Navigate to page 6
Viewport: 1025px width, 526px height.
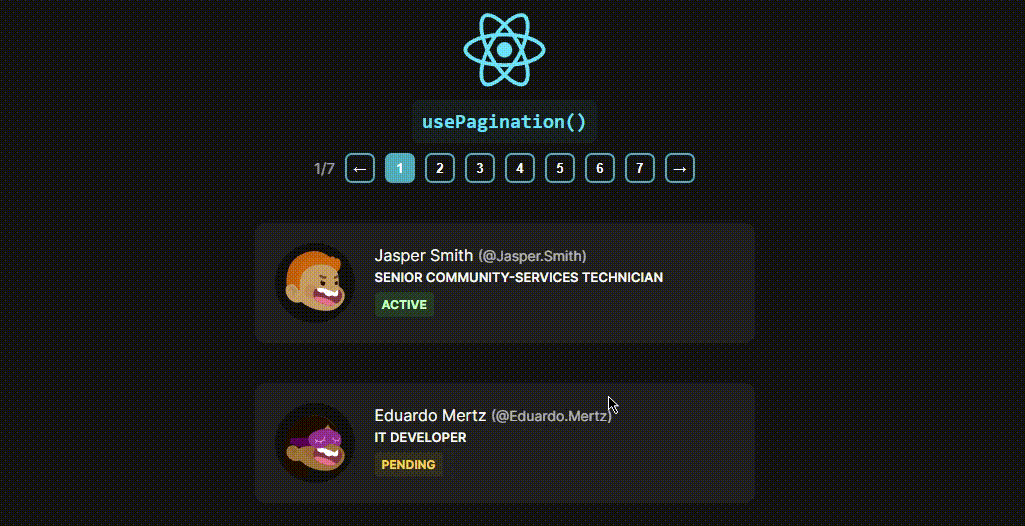[x=599, y=169]
